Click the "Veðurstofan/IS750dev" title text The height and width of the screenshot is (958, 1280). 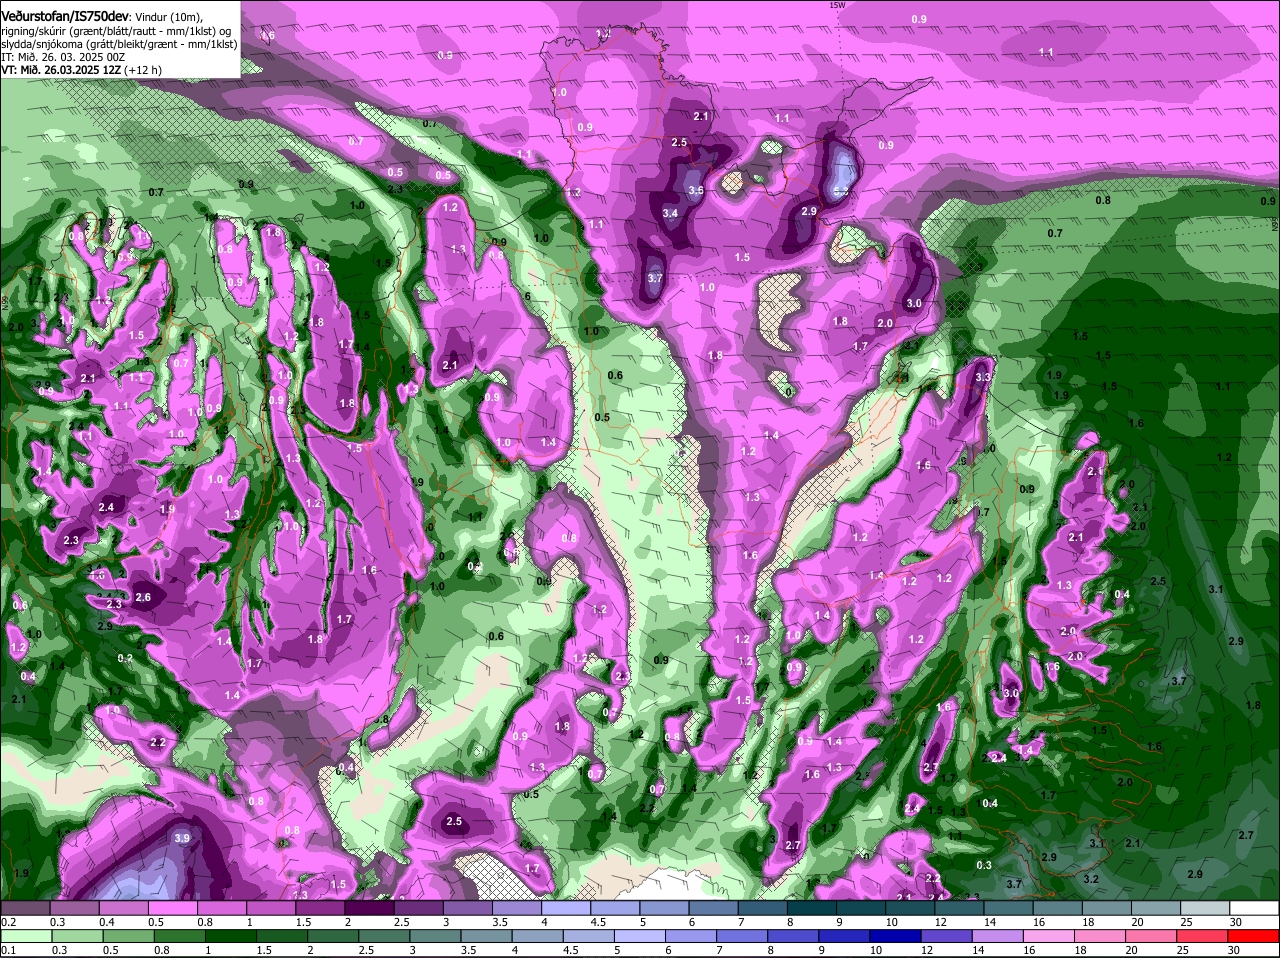[66, 17]
